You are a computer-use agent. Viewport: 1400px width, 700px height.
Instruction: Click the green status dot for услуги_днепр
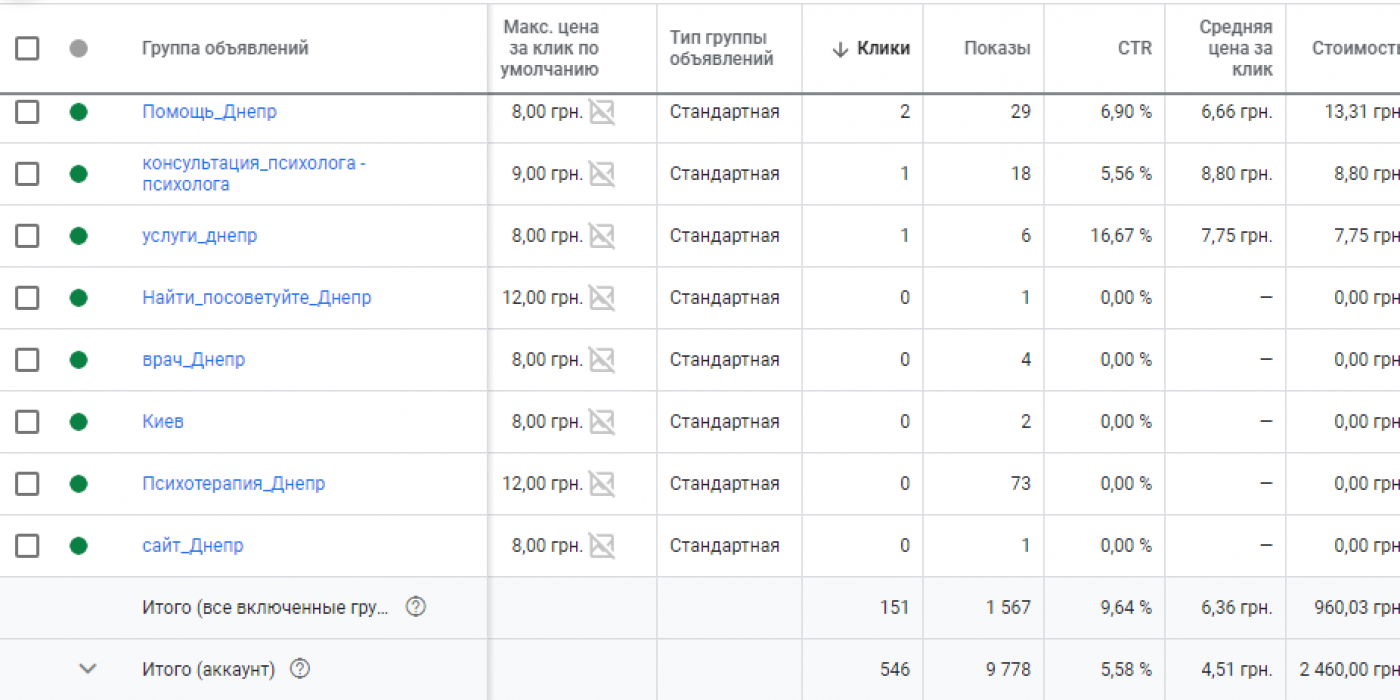click(79, 236)
